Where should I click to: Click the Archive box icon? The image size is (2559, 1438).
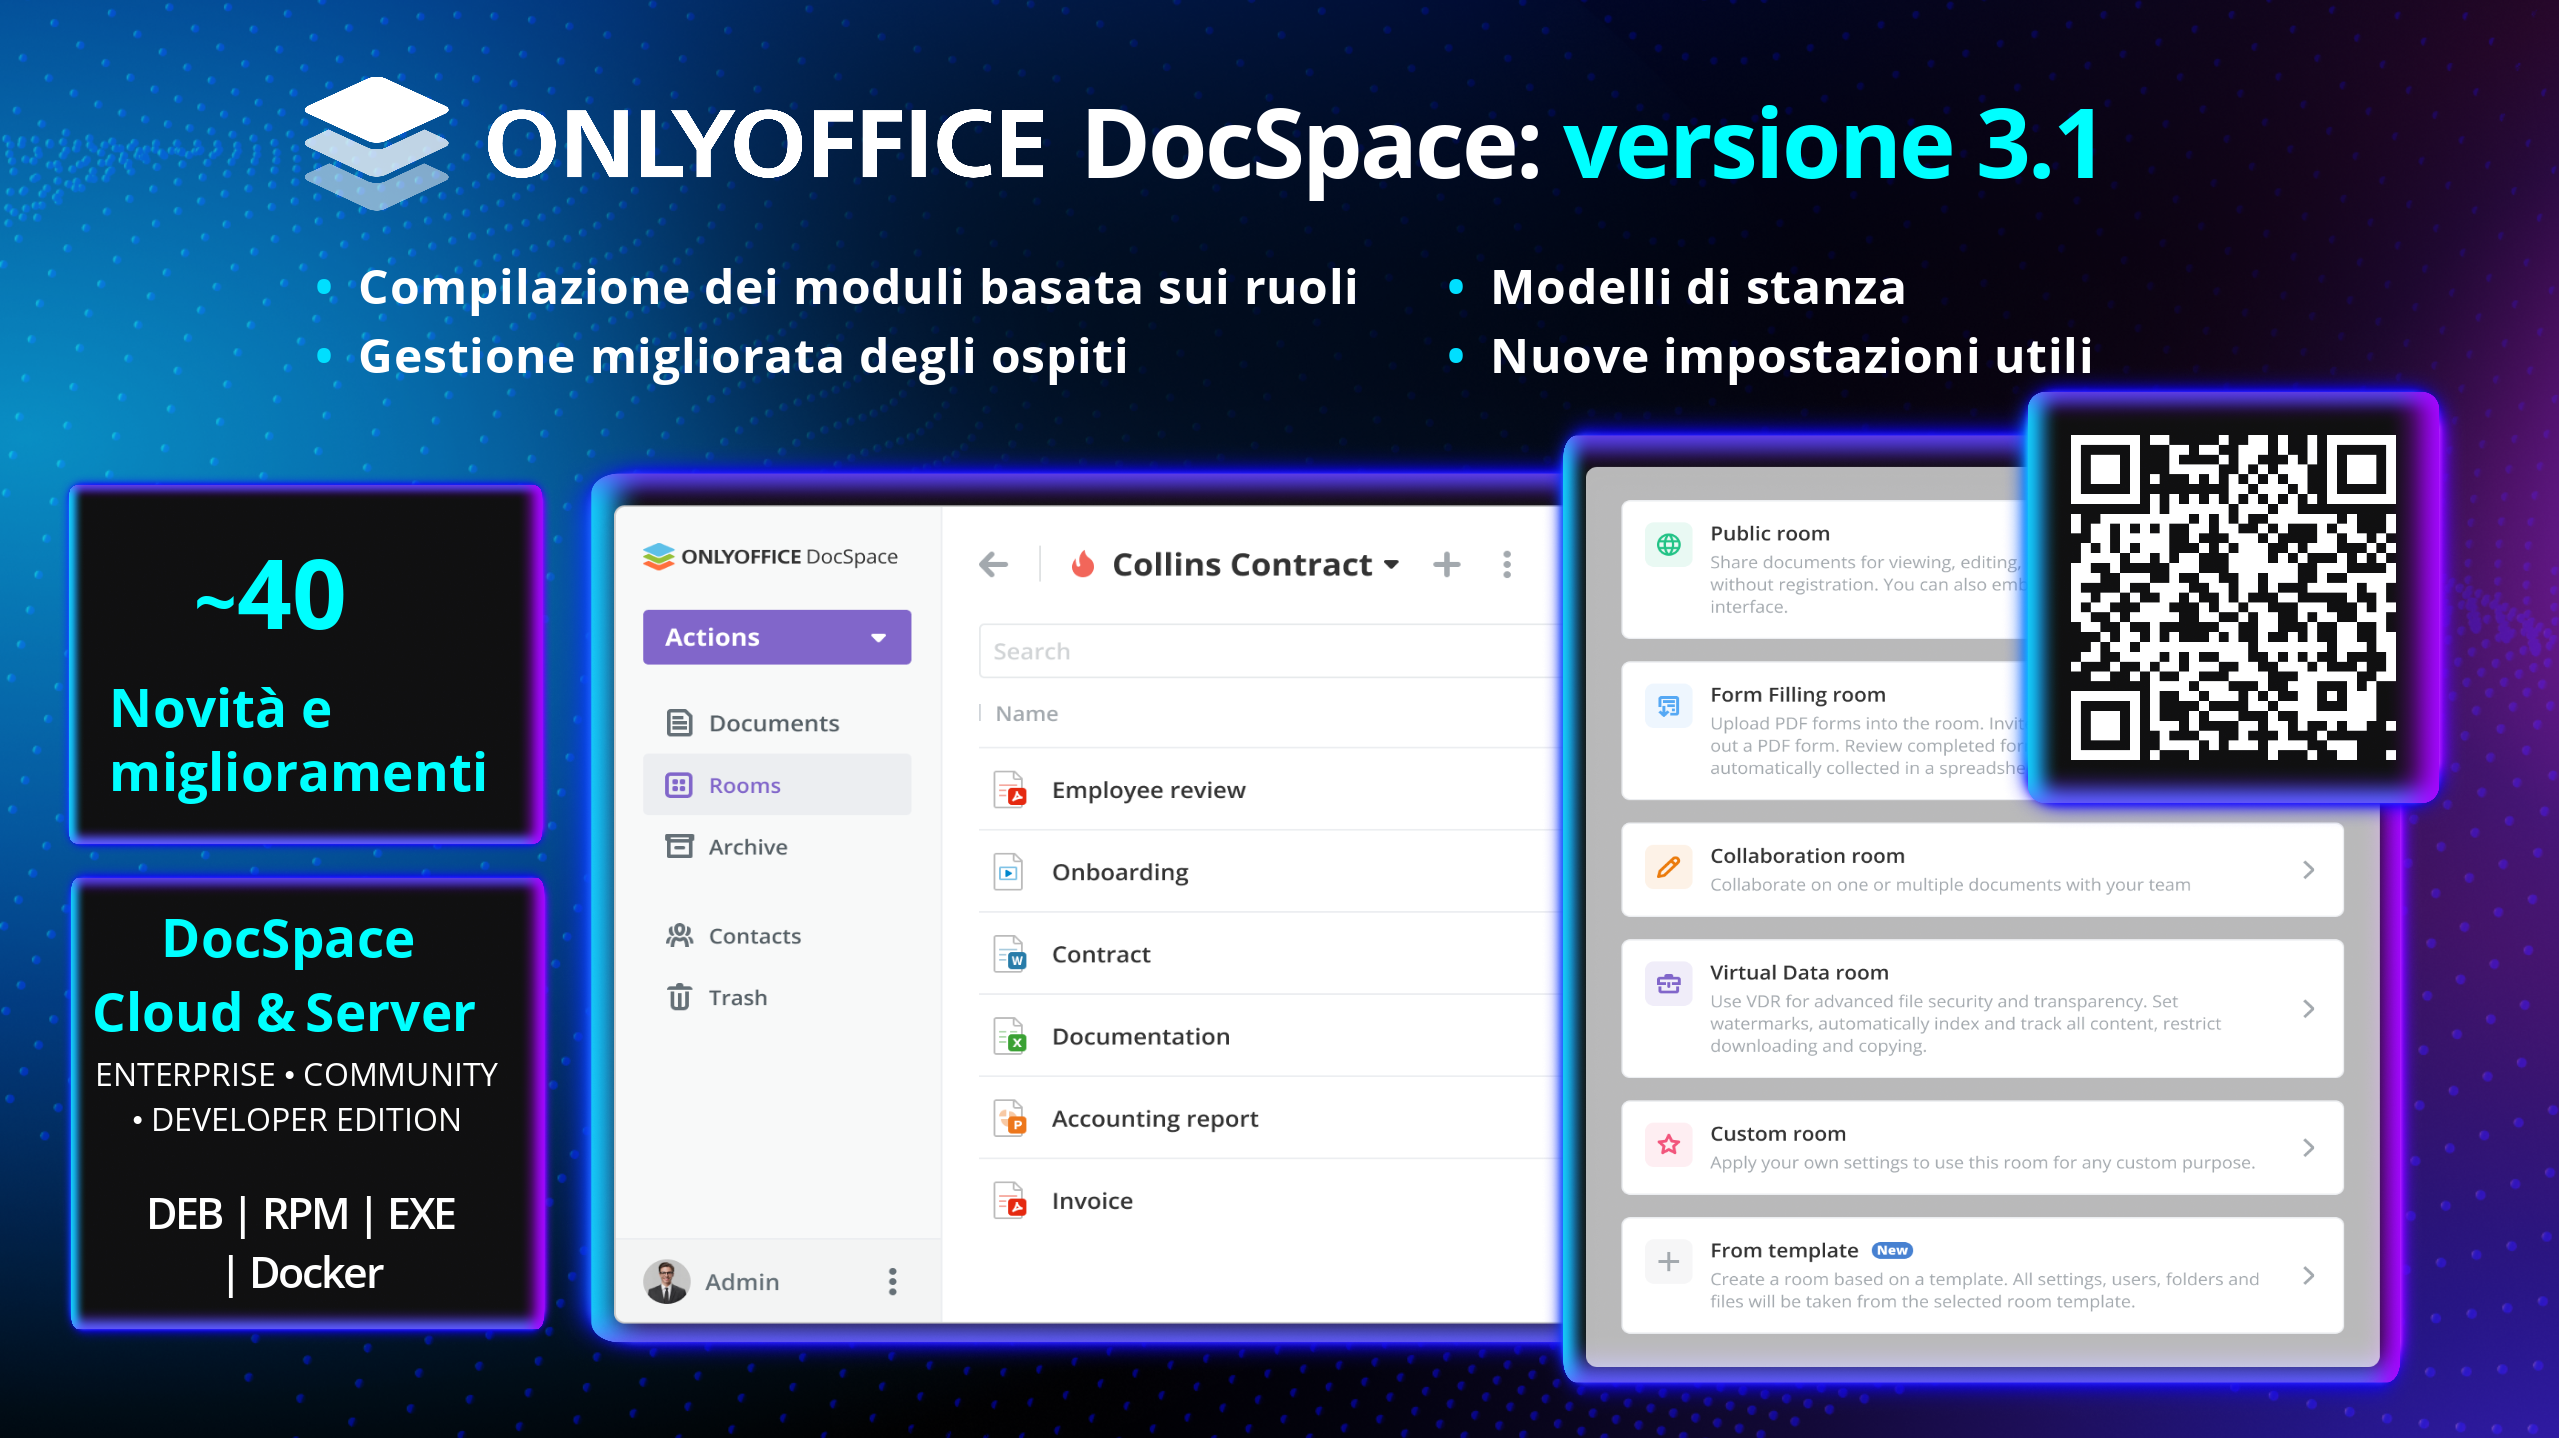pos(679,847)
